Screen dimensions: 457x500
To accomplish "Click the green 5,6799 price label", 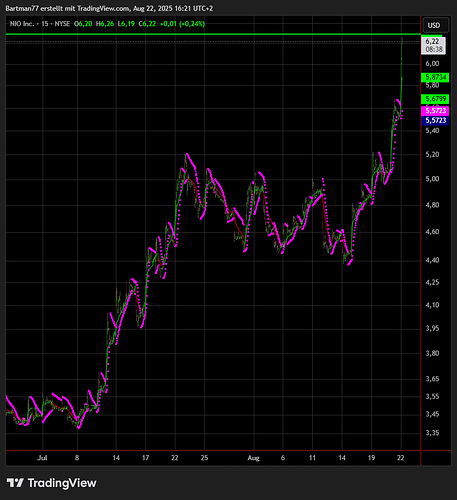I will pyautogui.click(x=435, y=99).
